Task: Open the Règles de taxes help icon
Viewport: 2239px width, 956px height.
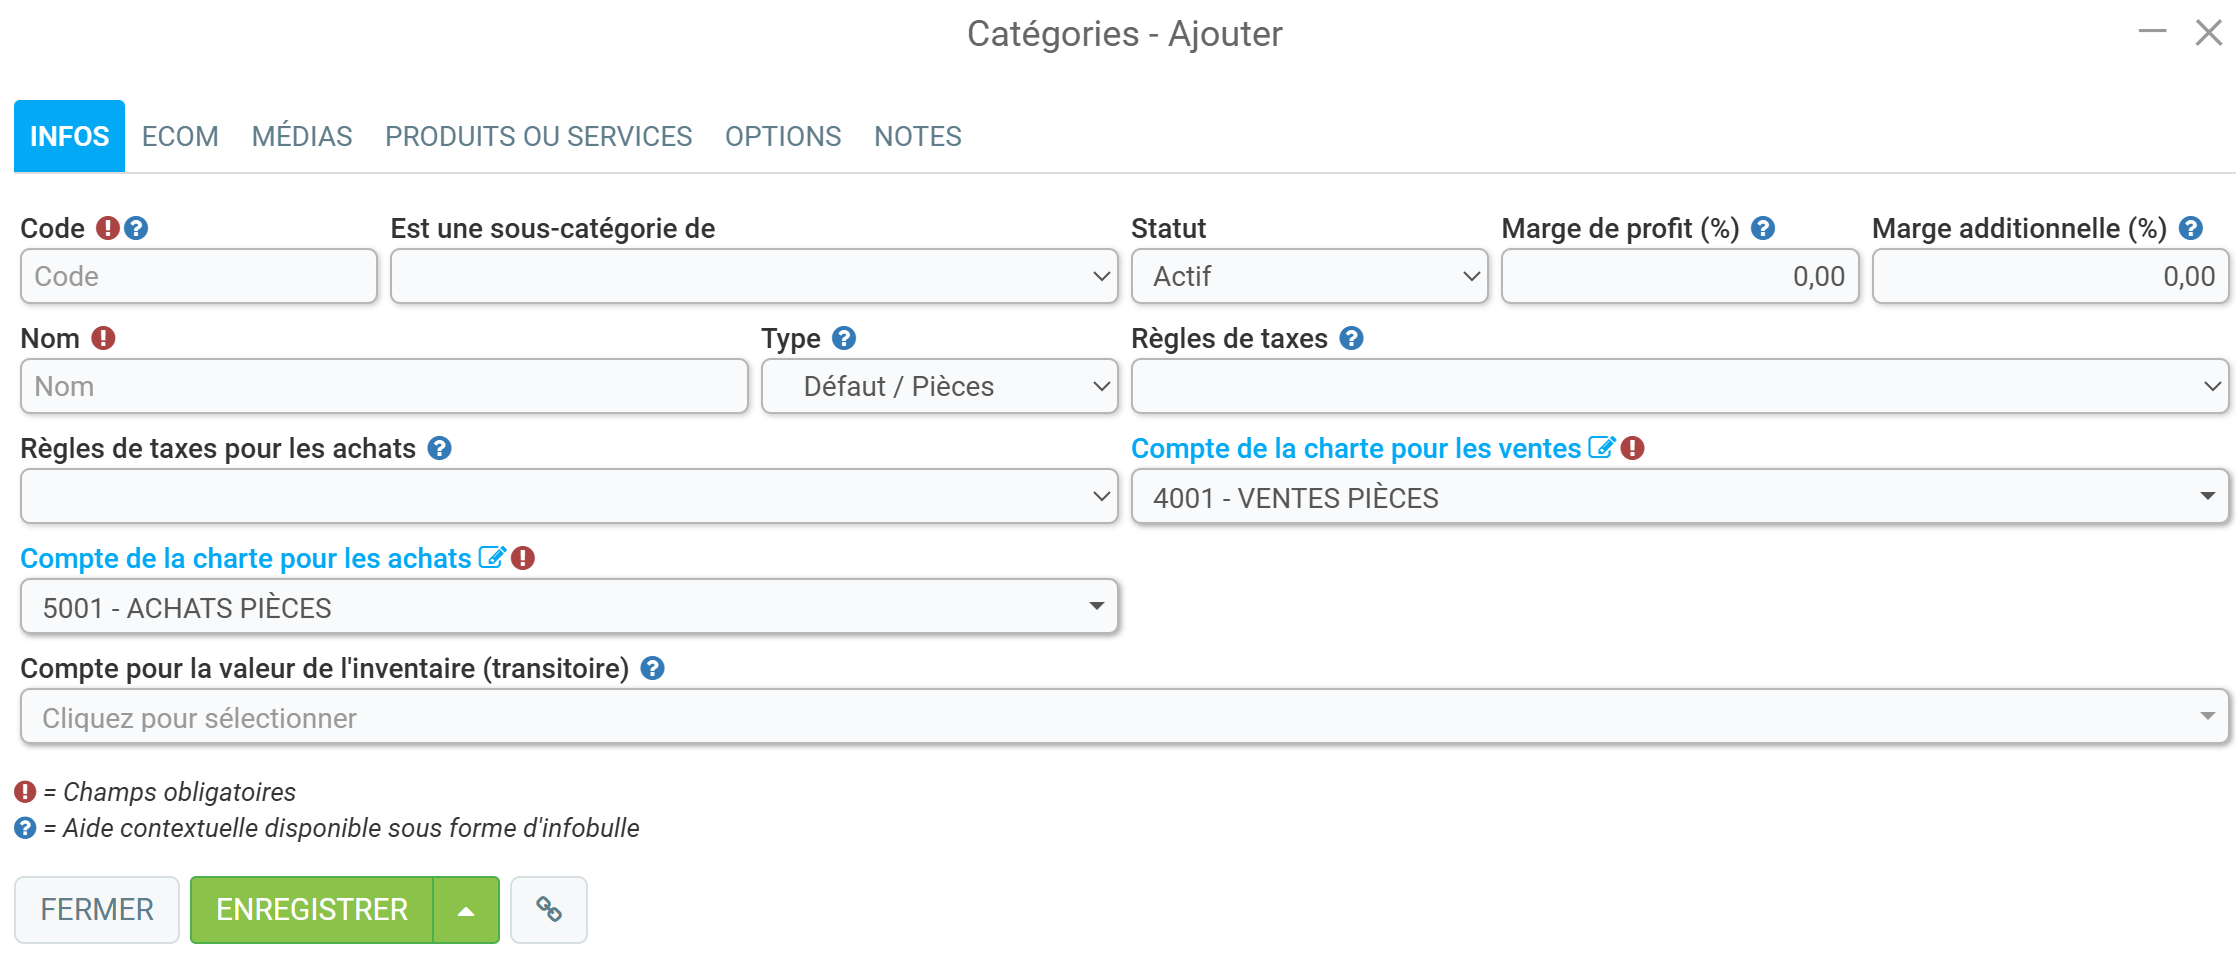Action: [1351, 338]
